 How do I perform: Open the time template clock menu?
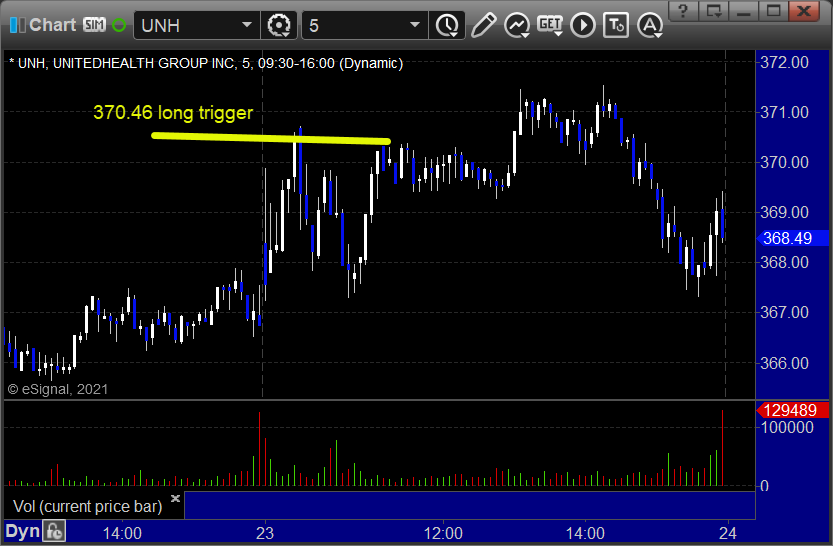click(x=447, y=25)
